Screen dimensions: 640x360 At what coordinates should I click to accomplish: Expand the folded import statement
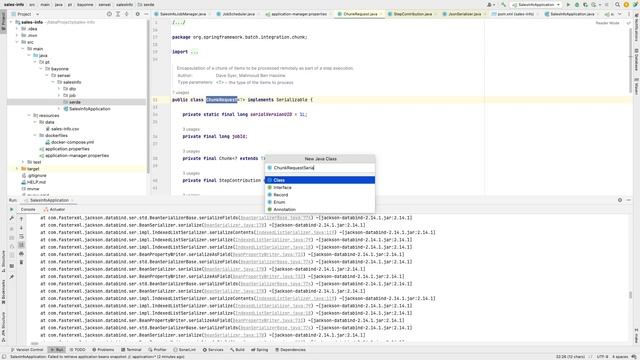pyautogui.click(x=194, y=52)
